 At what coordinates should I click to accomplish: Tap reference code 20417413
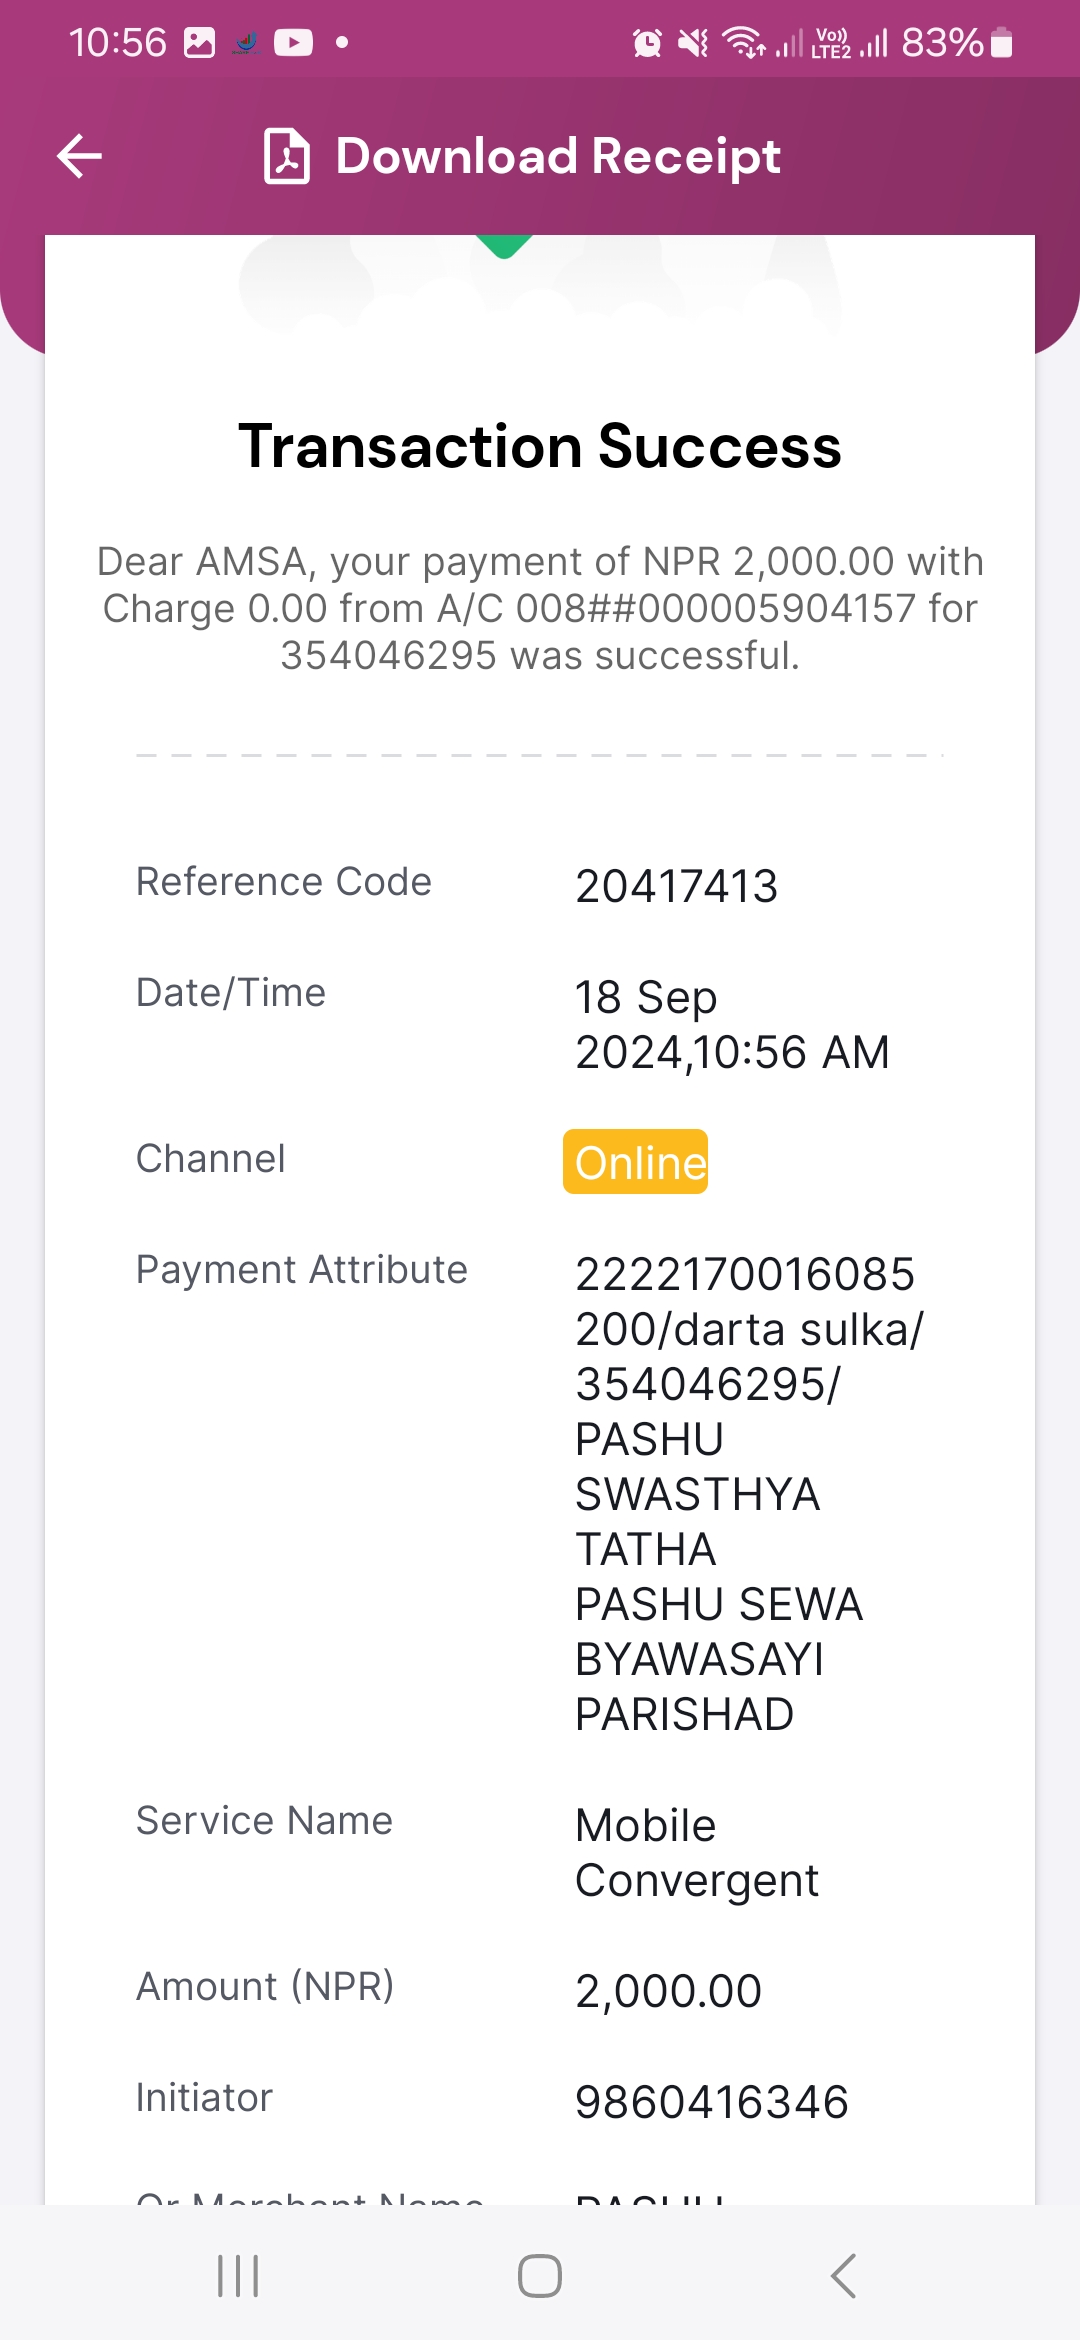point(677,886)
